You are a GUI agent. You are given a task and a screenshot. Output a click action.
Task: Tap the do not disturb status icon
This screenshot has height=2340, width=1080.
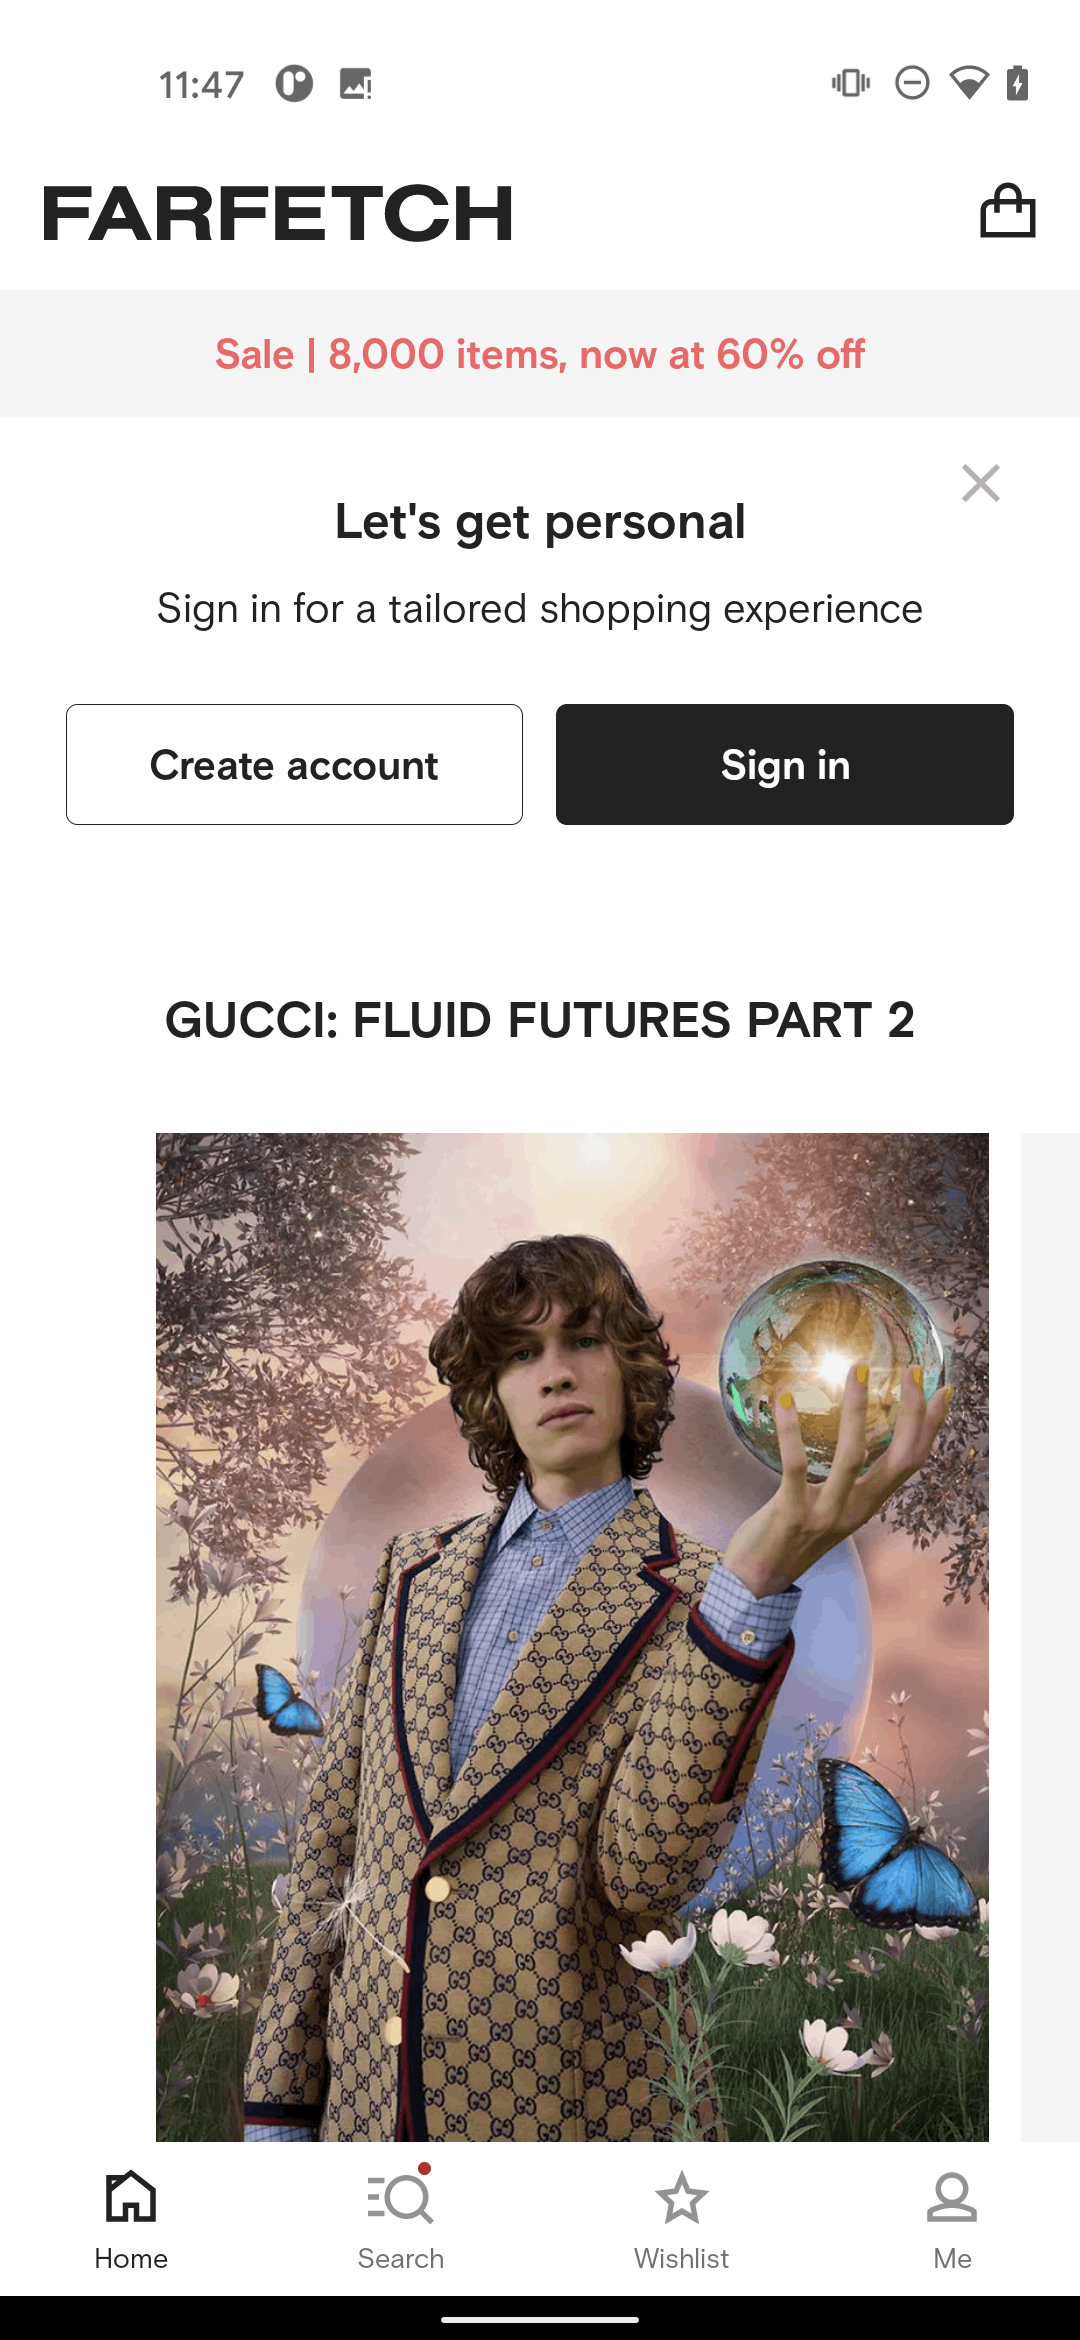tap(912, 83)
